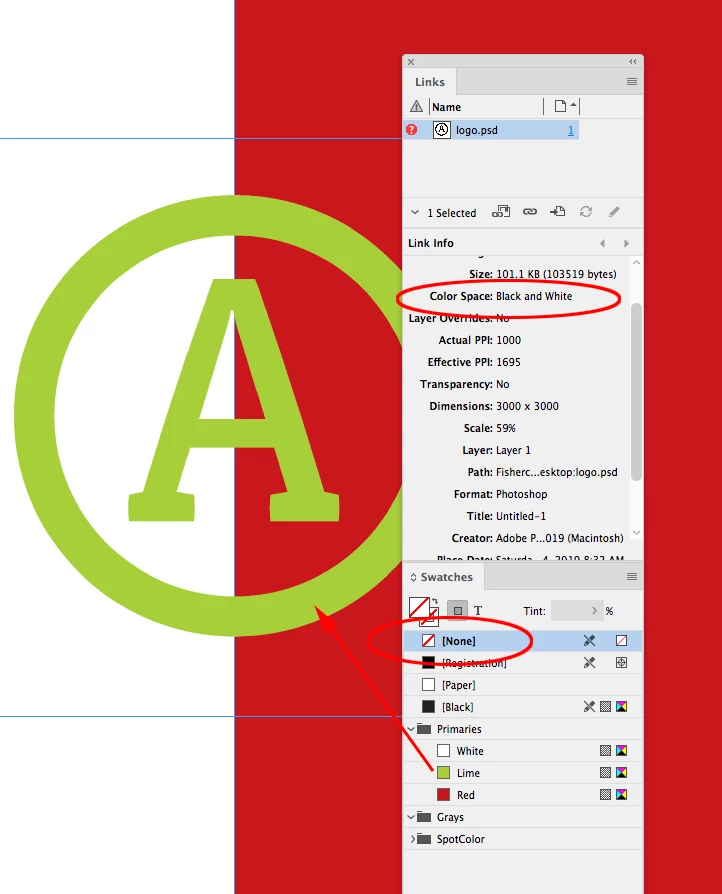Click the registration target icon

tap(622, 663)
